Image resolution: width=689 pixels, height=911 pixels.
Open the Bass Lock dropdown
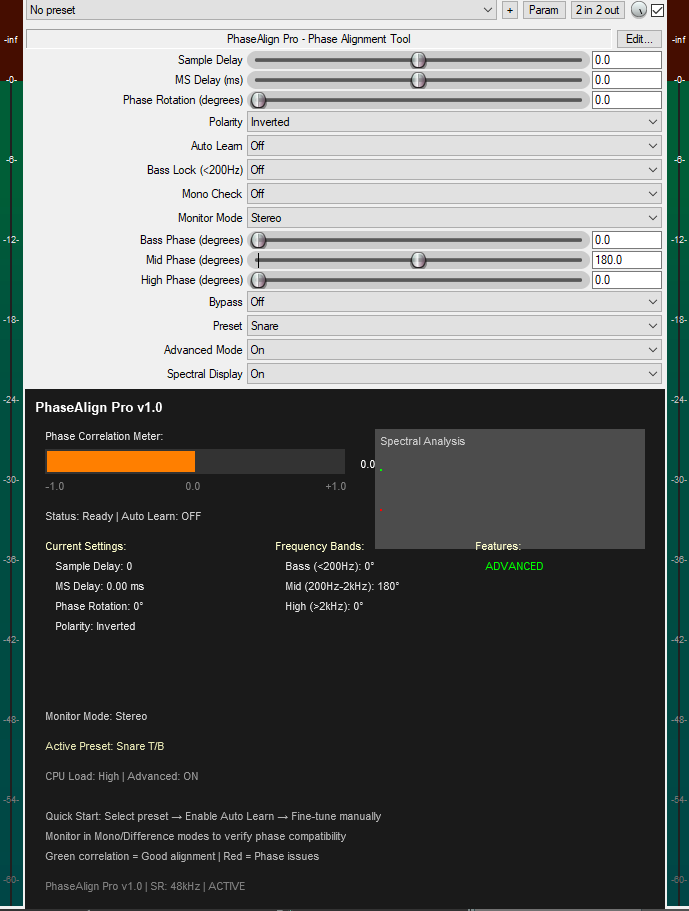coord(454,170)
